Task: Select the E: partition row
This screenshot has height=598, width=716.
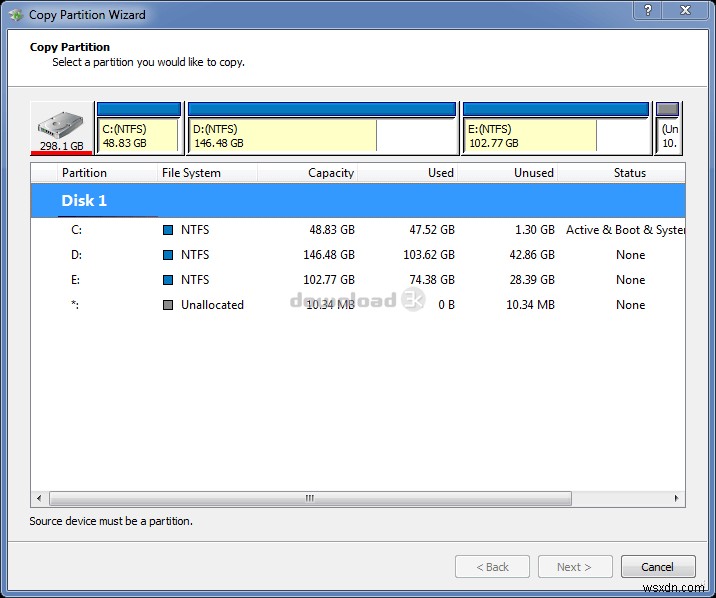Action: coord(358,280)
